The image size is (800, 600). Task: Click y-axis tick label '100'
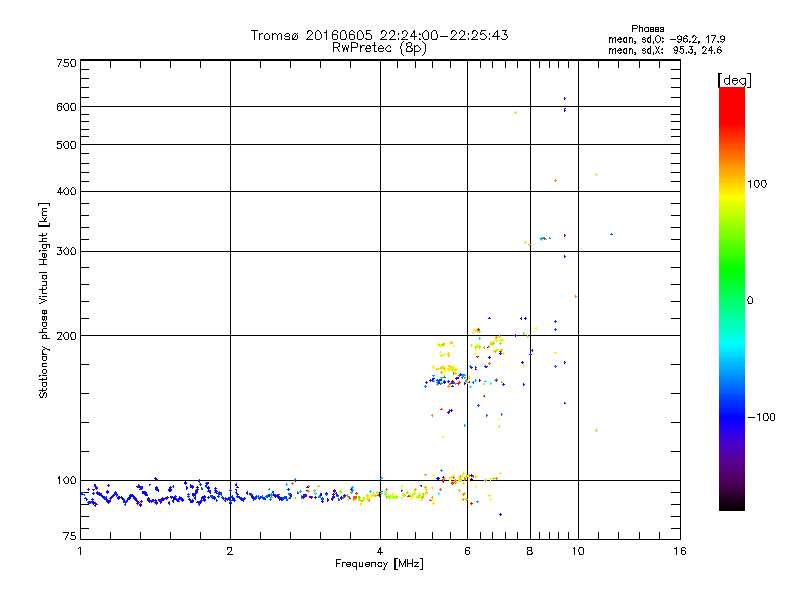pyautogui.click(x=66, y=481)
